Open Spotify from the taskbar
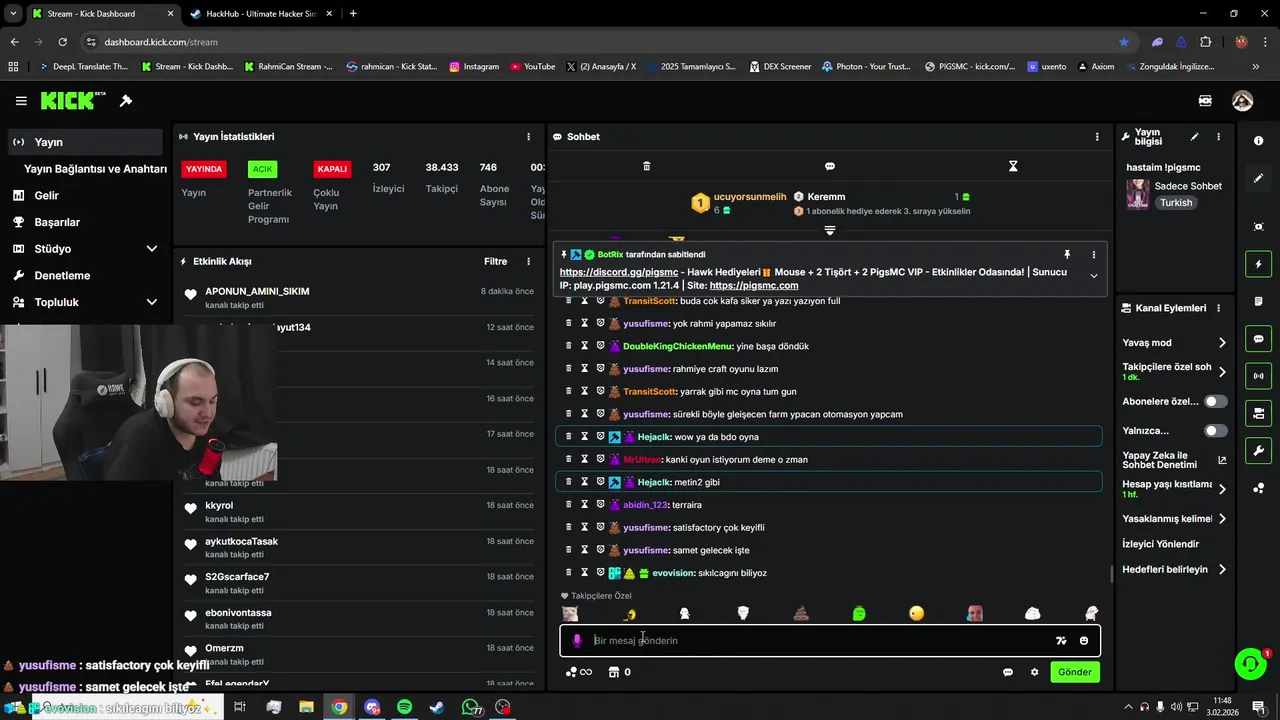This screenshot has height=720, width=1280. point(404,707)
